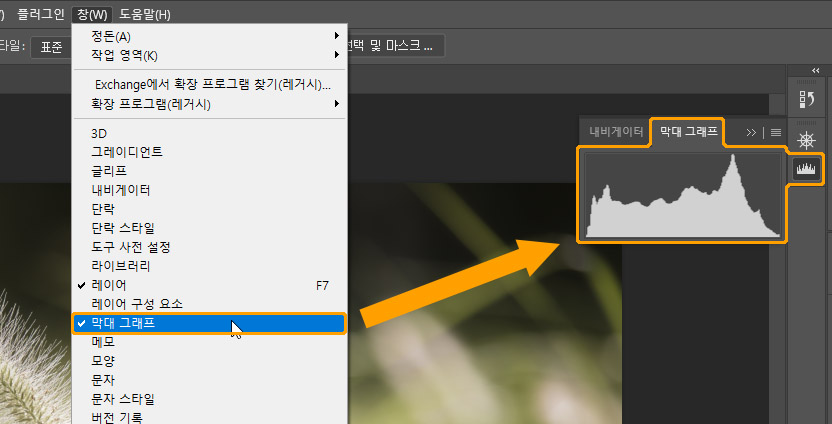Expand the 작업 영역(K) submenu

pos(209,56)
